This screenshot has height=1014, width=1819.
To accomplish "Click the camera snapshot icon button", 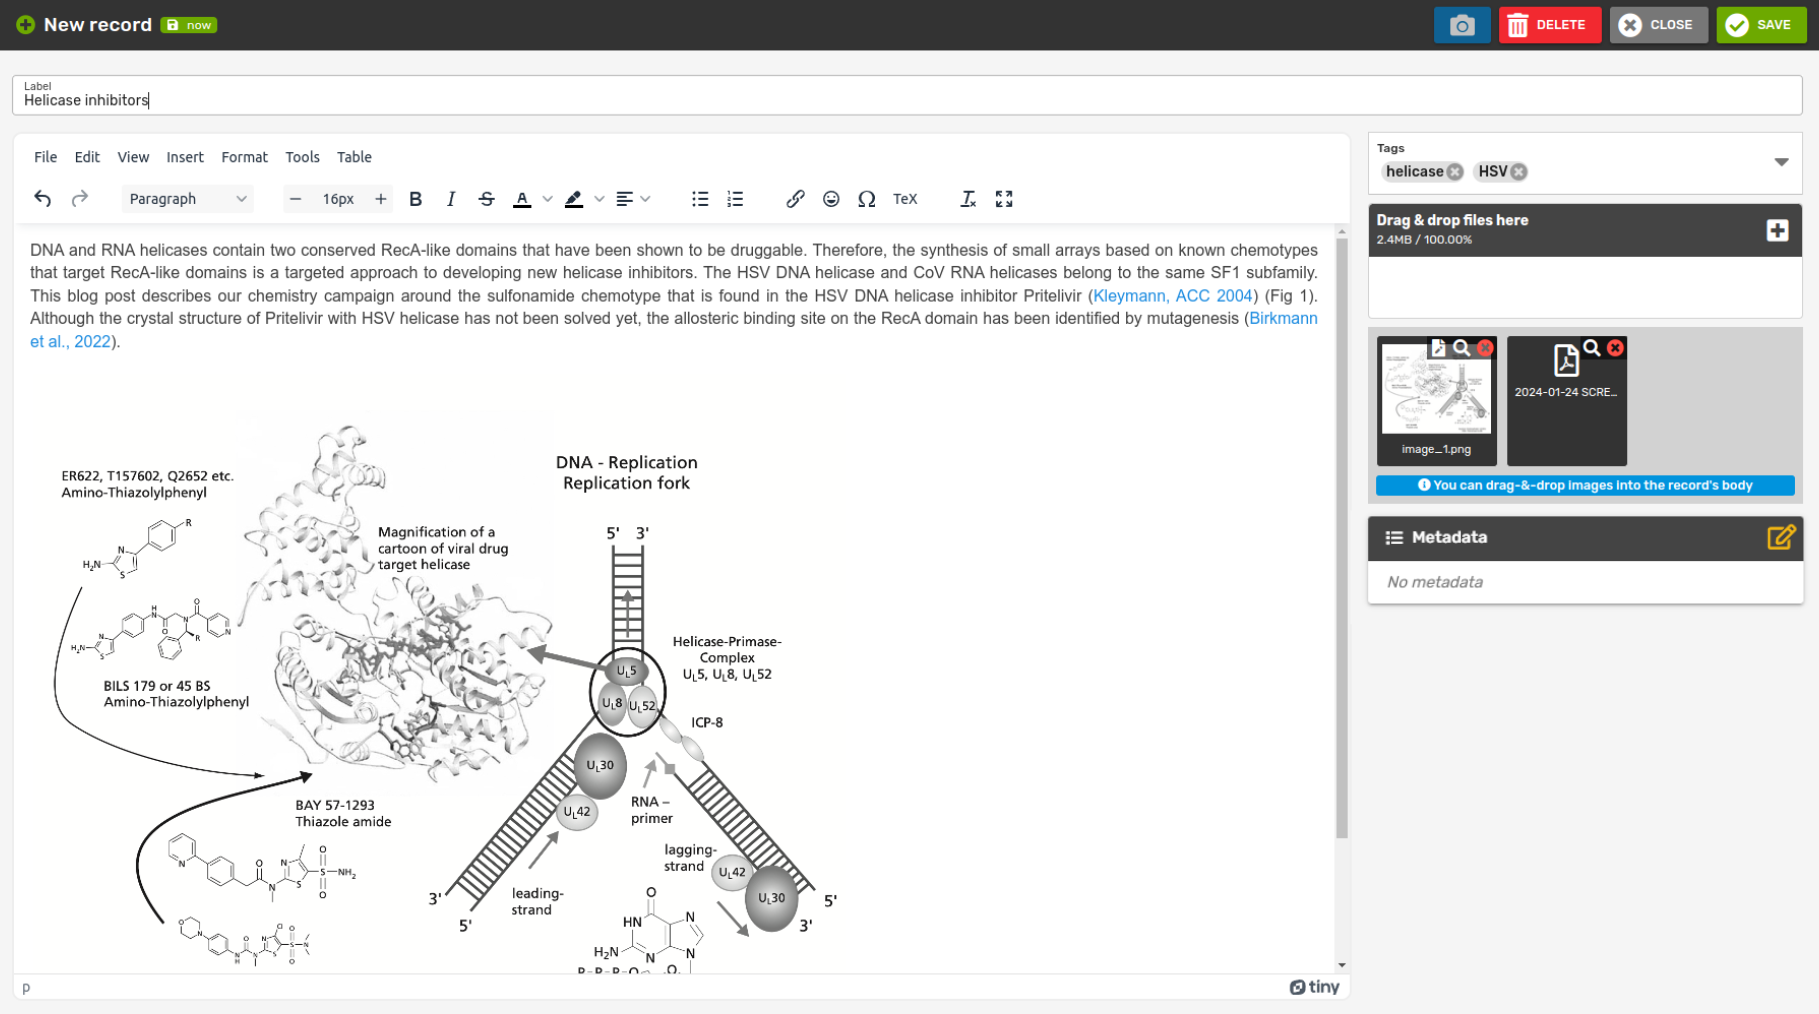I will point(1461,25).
